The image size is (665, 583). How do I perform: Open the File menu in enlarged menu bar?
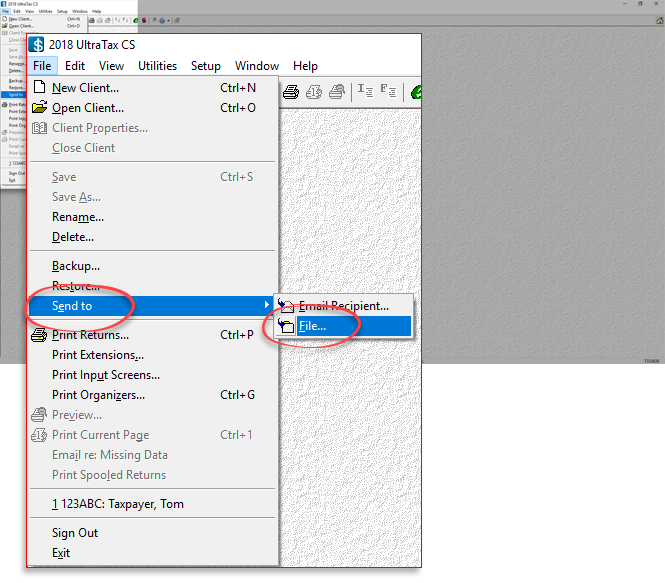coord(42,66)
